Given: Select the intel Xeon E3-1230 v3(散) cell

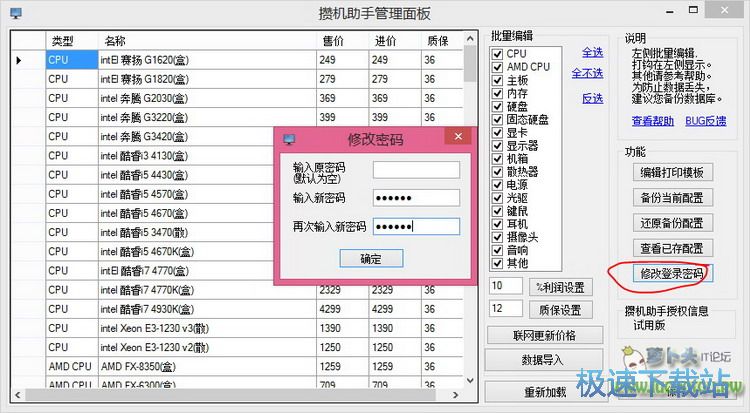Looking at the screenshot, I should [x=207, y=328].
